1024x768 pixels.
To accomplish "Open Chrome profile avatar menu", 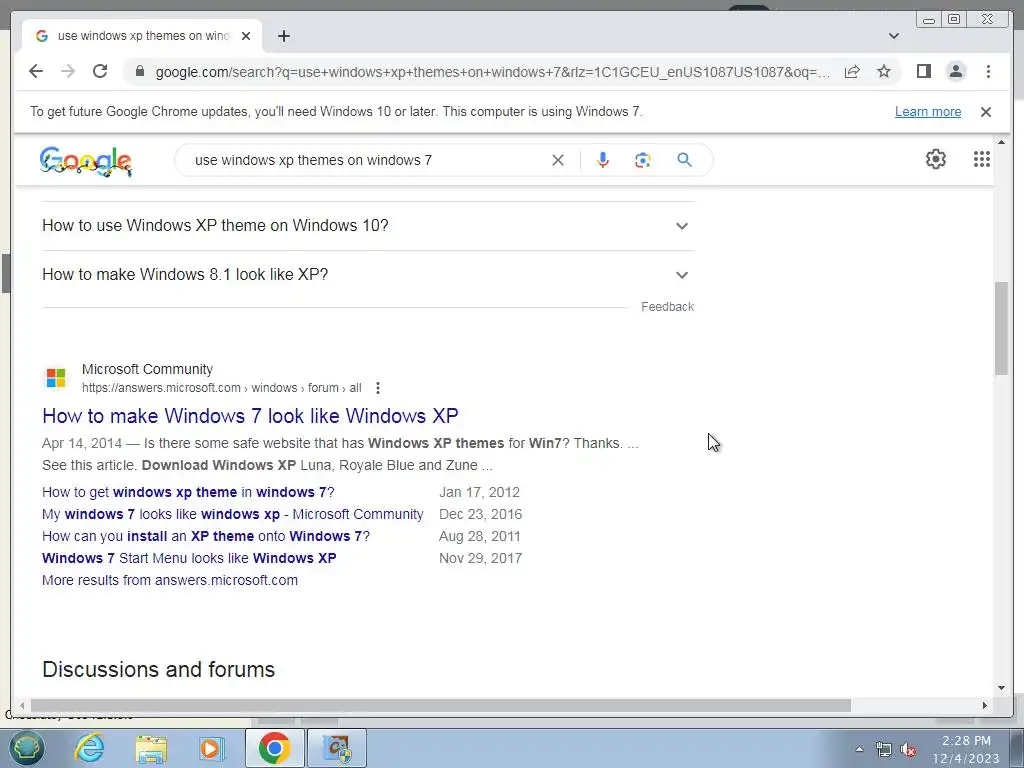I will 956,71.
